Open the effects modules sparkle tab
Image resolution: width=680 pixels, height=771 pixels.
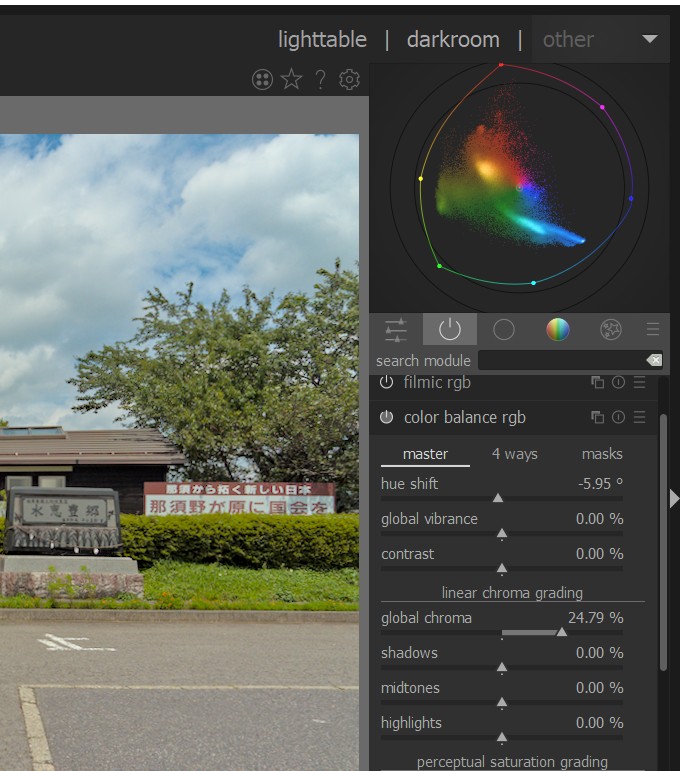(x=611, y=329)
